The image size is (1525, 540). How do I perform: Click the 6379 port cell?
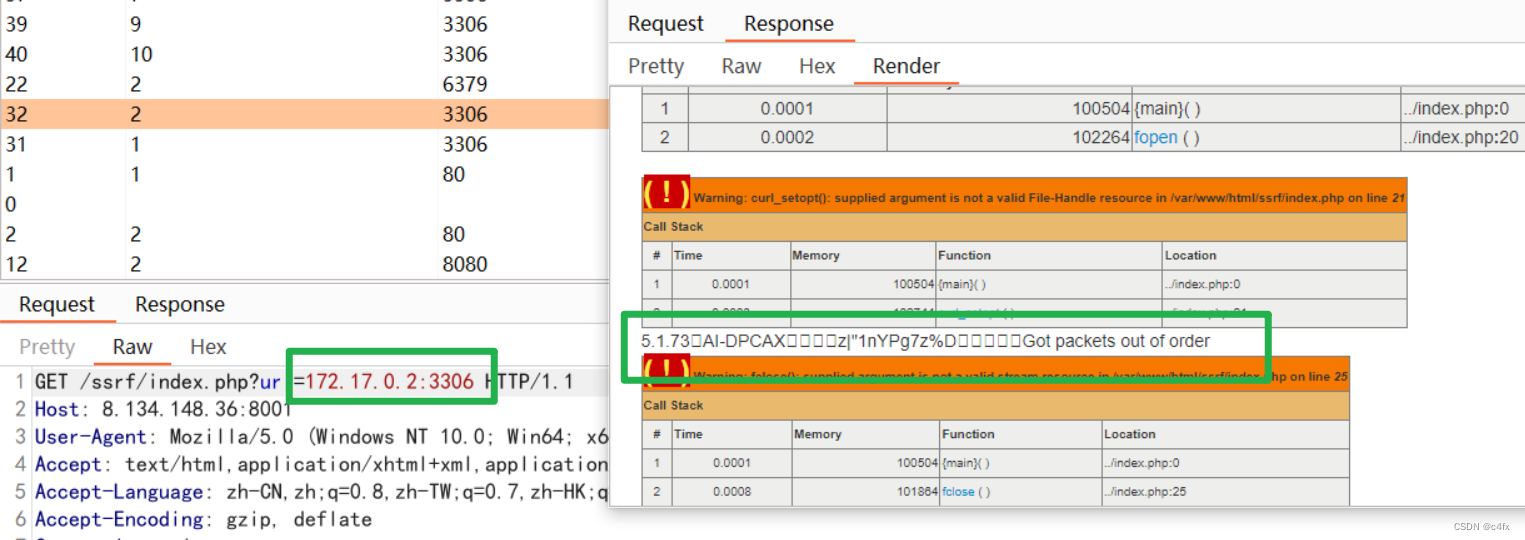point(465,84)
